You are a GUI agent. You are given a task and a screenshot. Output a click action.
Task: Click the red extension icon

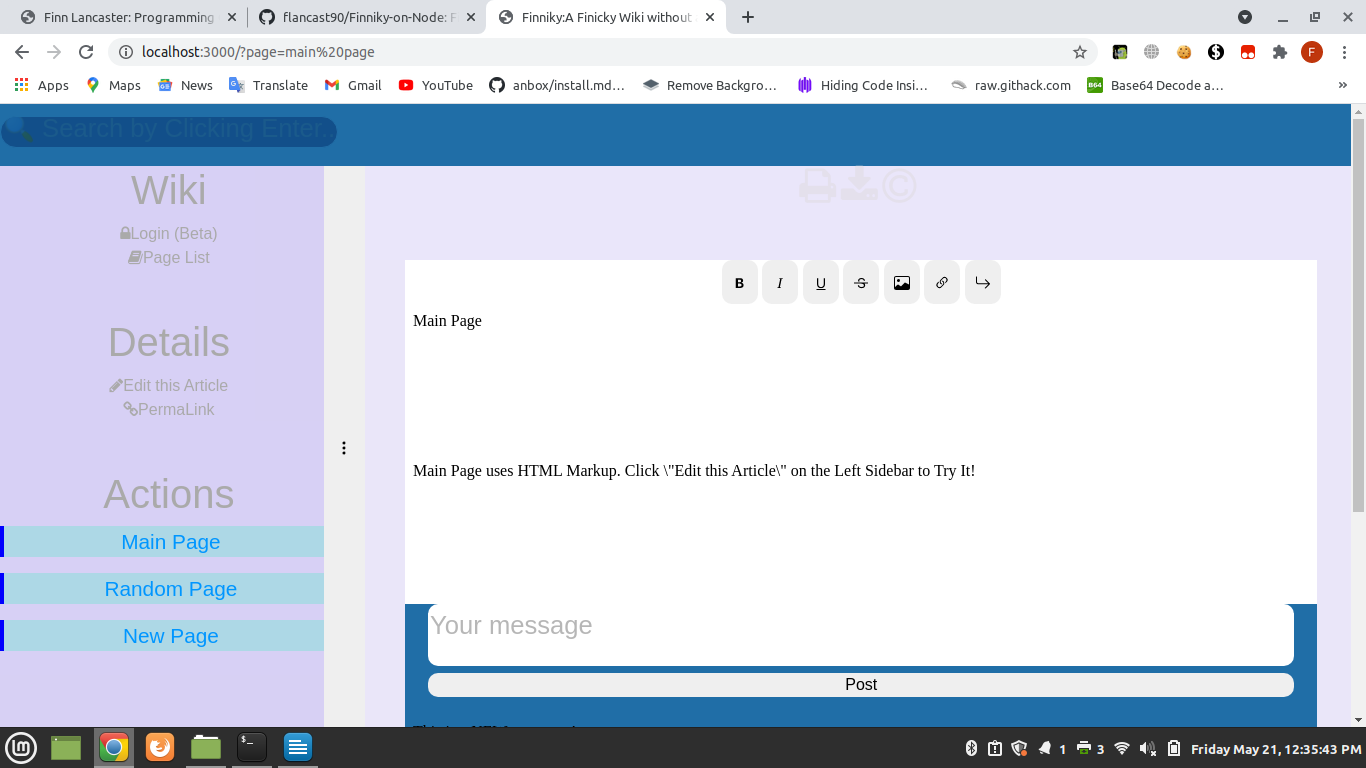tap(1248, 52)
